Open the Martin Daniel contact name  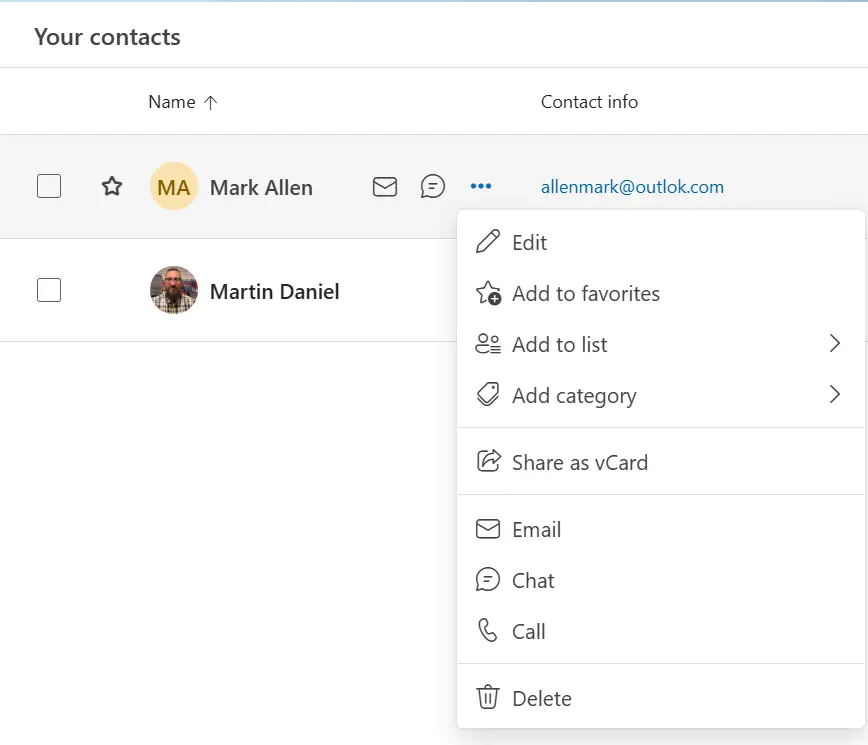(x=274, y=292)
